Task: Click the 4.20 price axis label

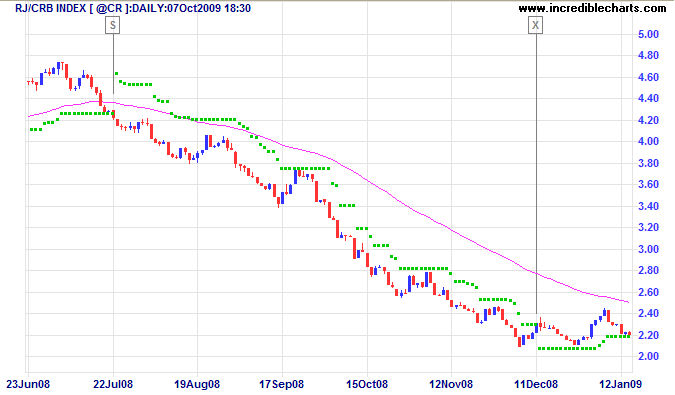Action: 648,120
